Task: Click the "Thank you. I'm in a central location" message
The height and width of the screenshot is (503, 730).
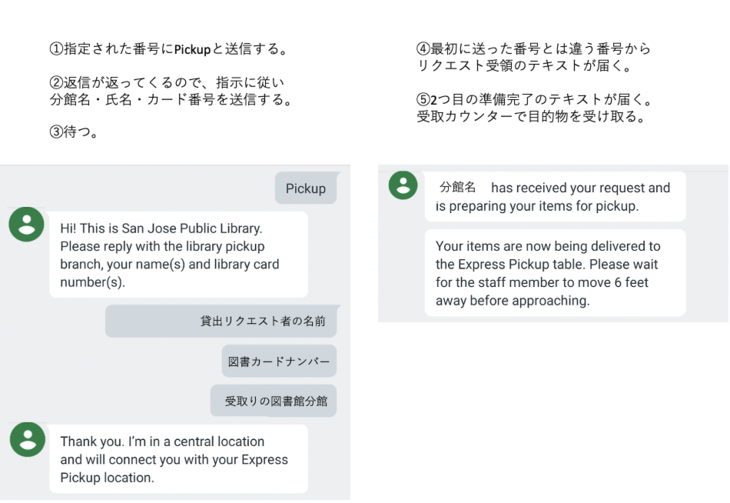Action: (x=178, y=459)
